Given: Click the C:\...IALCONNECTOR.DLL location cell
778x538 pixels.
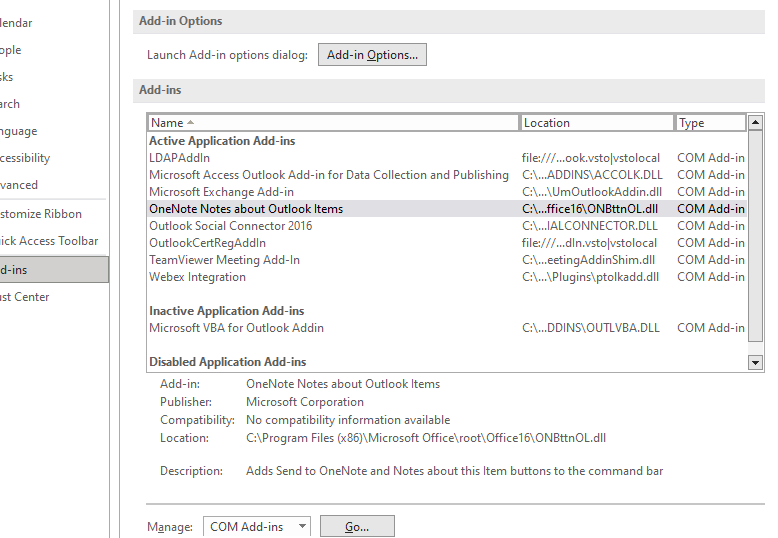Looking at the screenshot, I should (x=590, y=226).
